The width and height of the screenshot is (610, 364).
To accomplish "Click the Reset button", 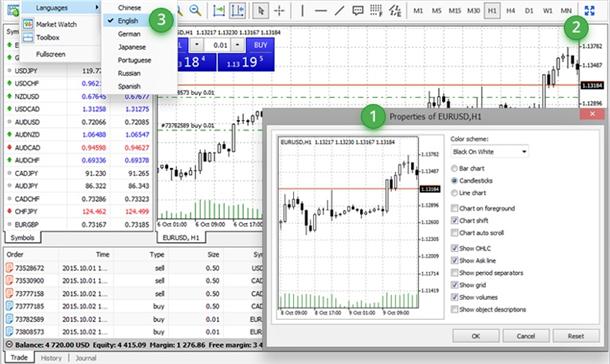I will click(576, 336).
